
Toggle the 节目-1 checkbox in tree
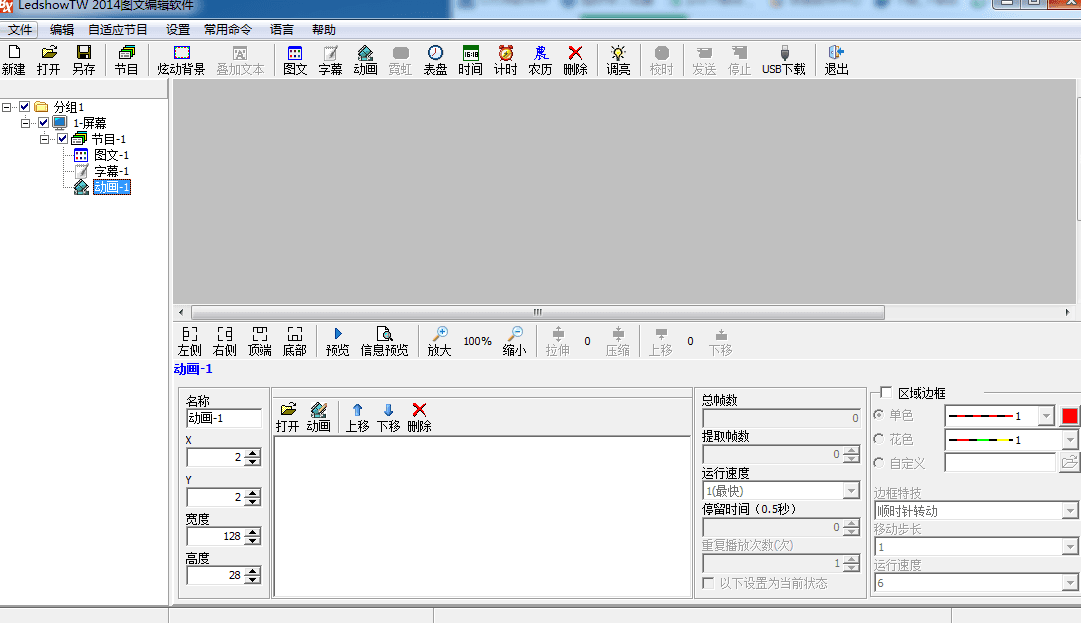click(x=62, y=139)
